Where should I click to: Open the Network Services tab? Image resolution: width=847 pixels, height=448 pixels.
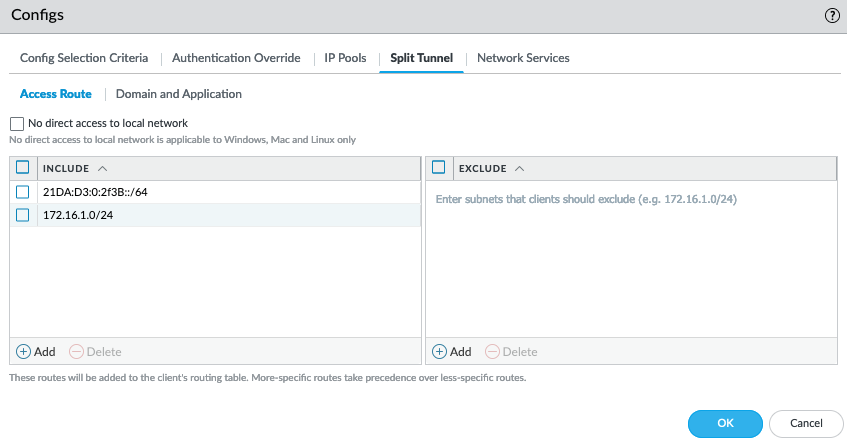(x=523, y=58)
